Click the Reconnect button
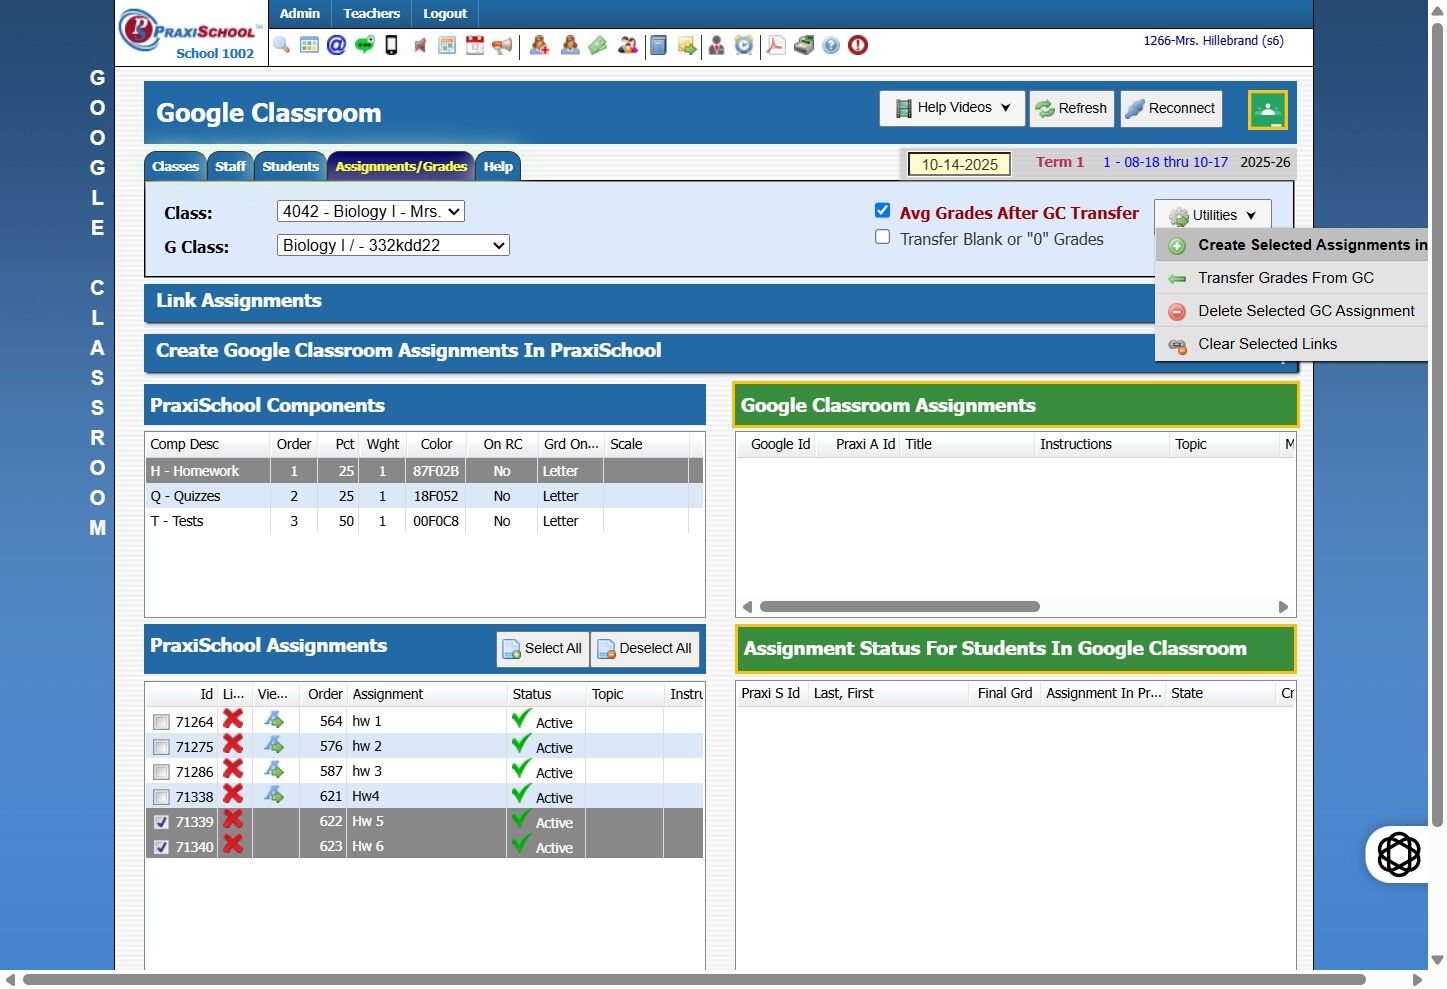Screen dimensions: 1447x989 click(1171, 108)
